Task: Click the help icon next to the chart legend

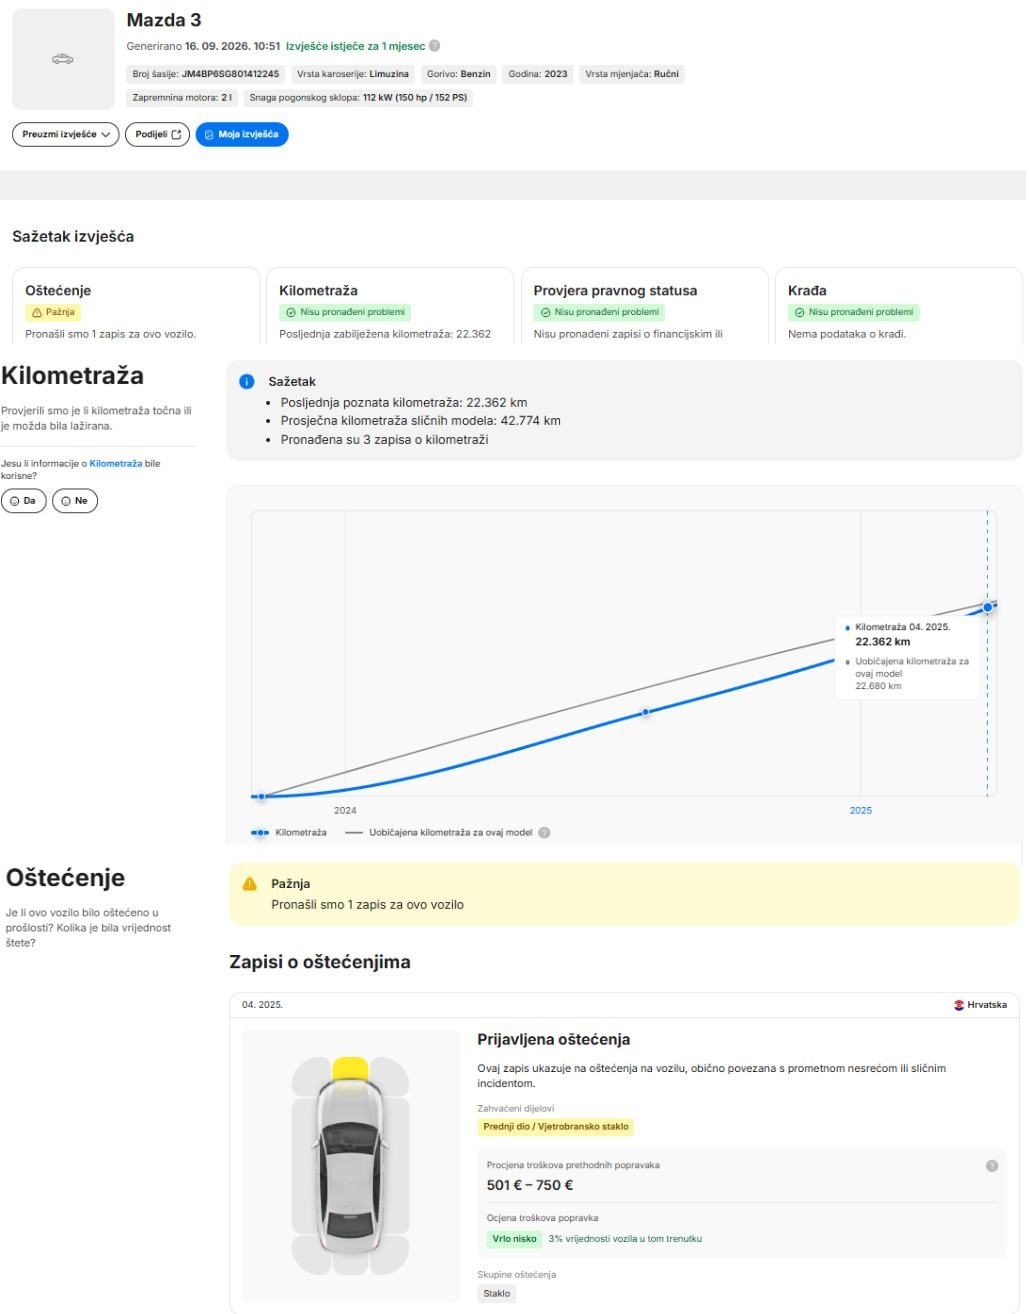Action: [545, 832]
